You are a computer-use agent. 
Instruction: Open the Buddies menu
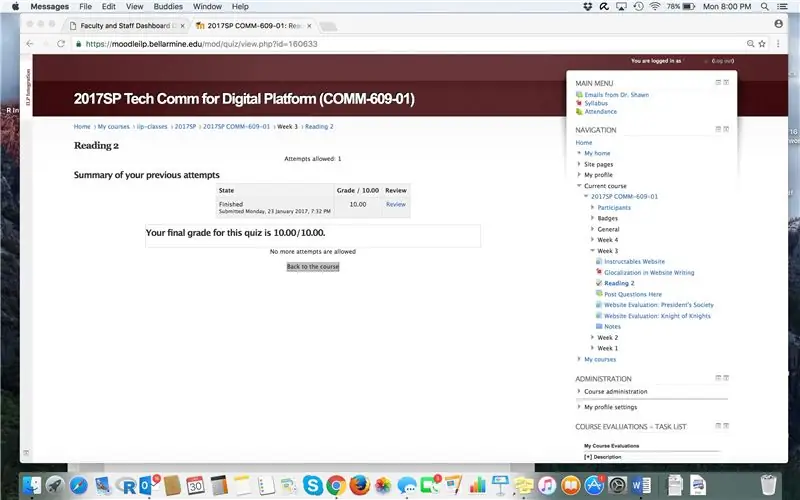click(x=168, y=7)
